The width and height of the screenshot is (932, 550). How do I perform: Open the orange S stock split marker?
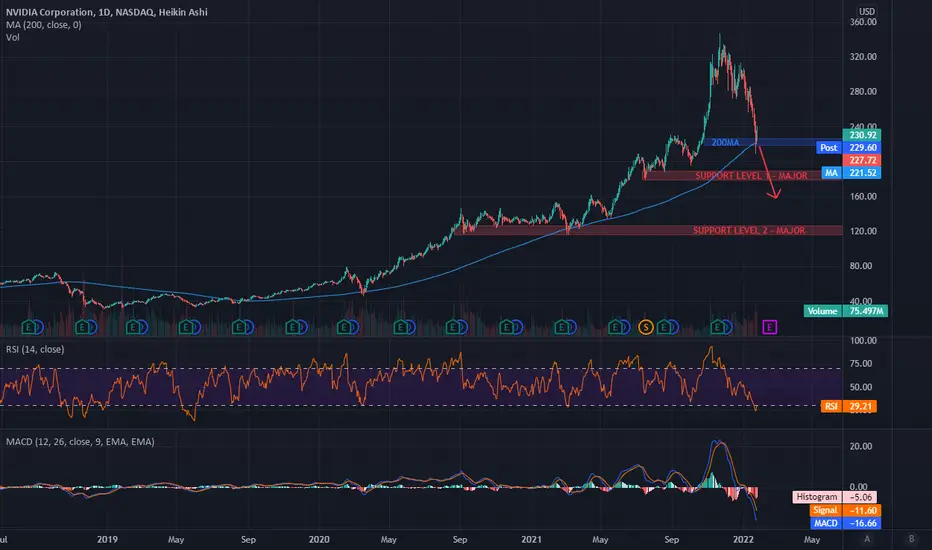pos(646,327)
